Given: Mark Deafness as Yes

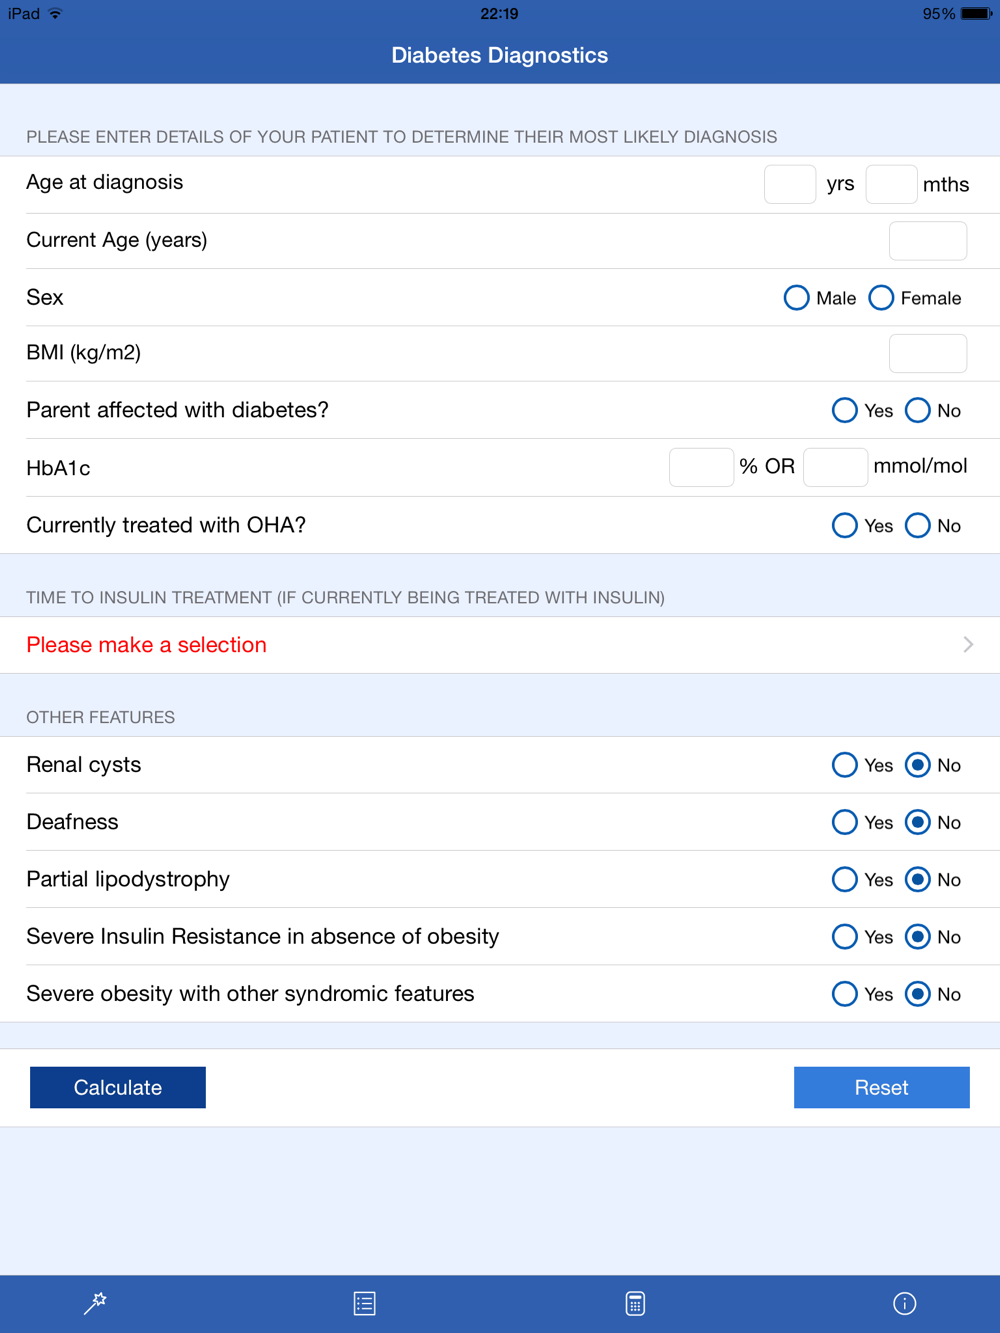Looking at the screenshot, I should 845,822.
